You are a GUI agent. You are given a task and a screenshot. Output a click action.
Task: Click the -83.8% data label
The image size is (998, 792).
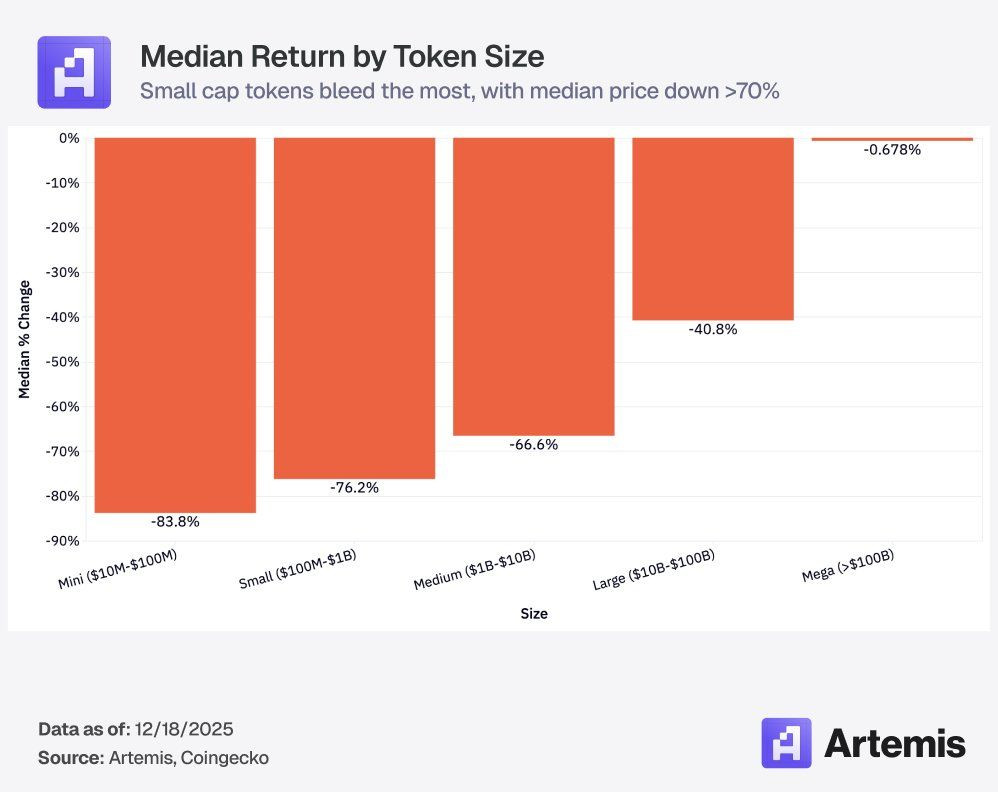tap(175, 522)
